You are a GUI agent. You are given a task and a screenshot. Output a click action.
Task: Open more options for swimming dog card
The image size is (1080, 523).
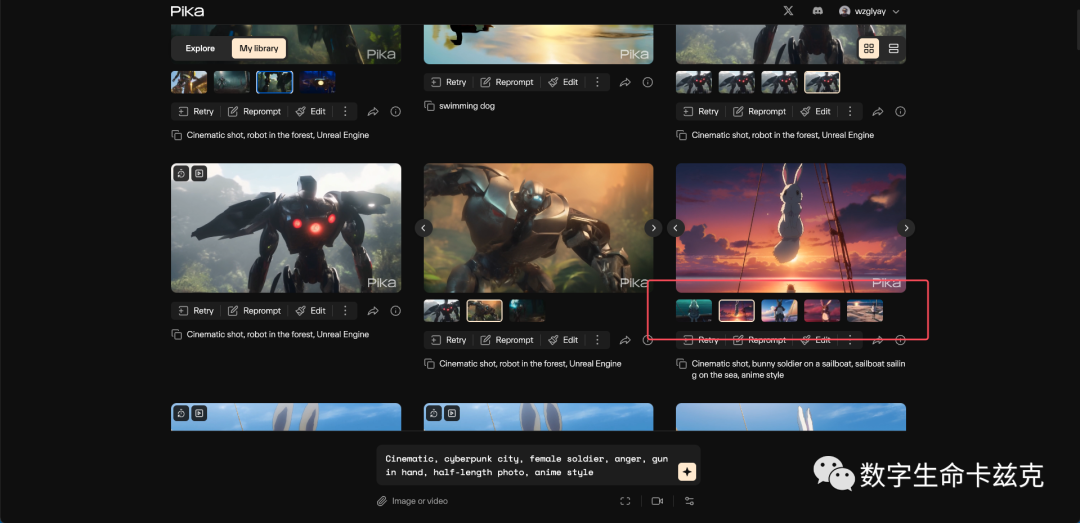[x=597, y=82]
